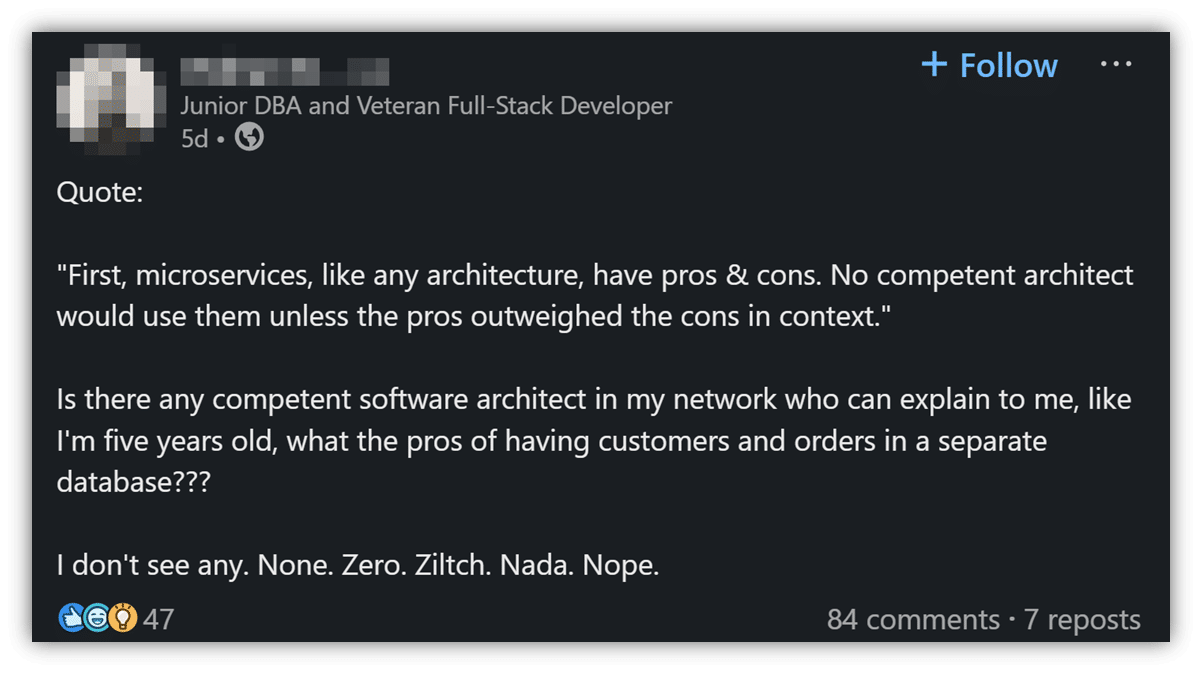Click the Junior DBA headline text
This screenshot has width=1202, height=674.
coord(426,106)
